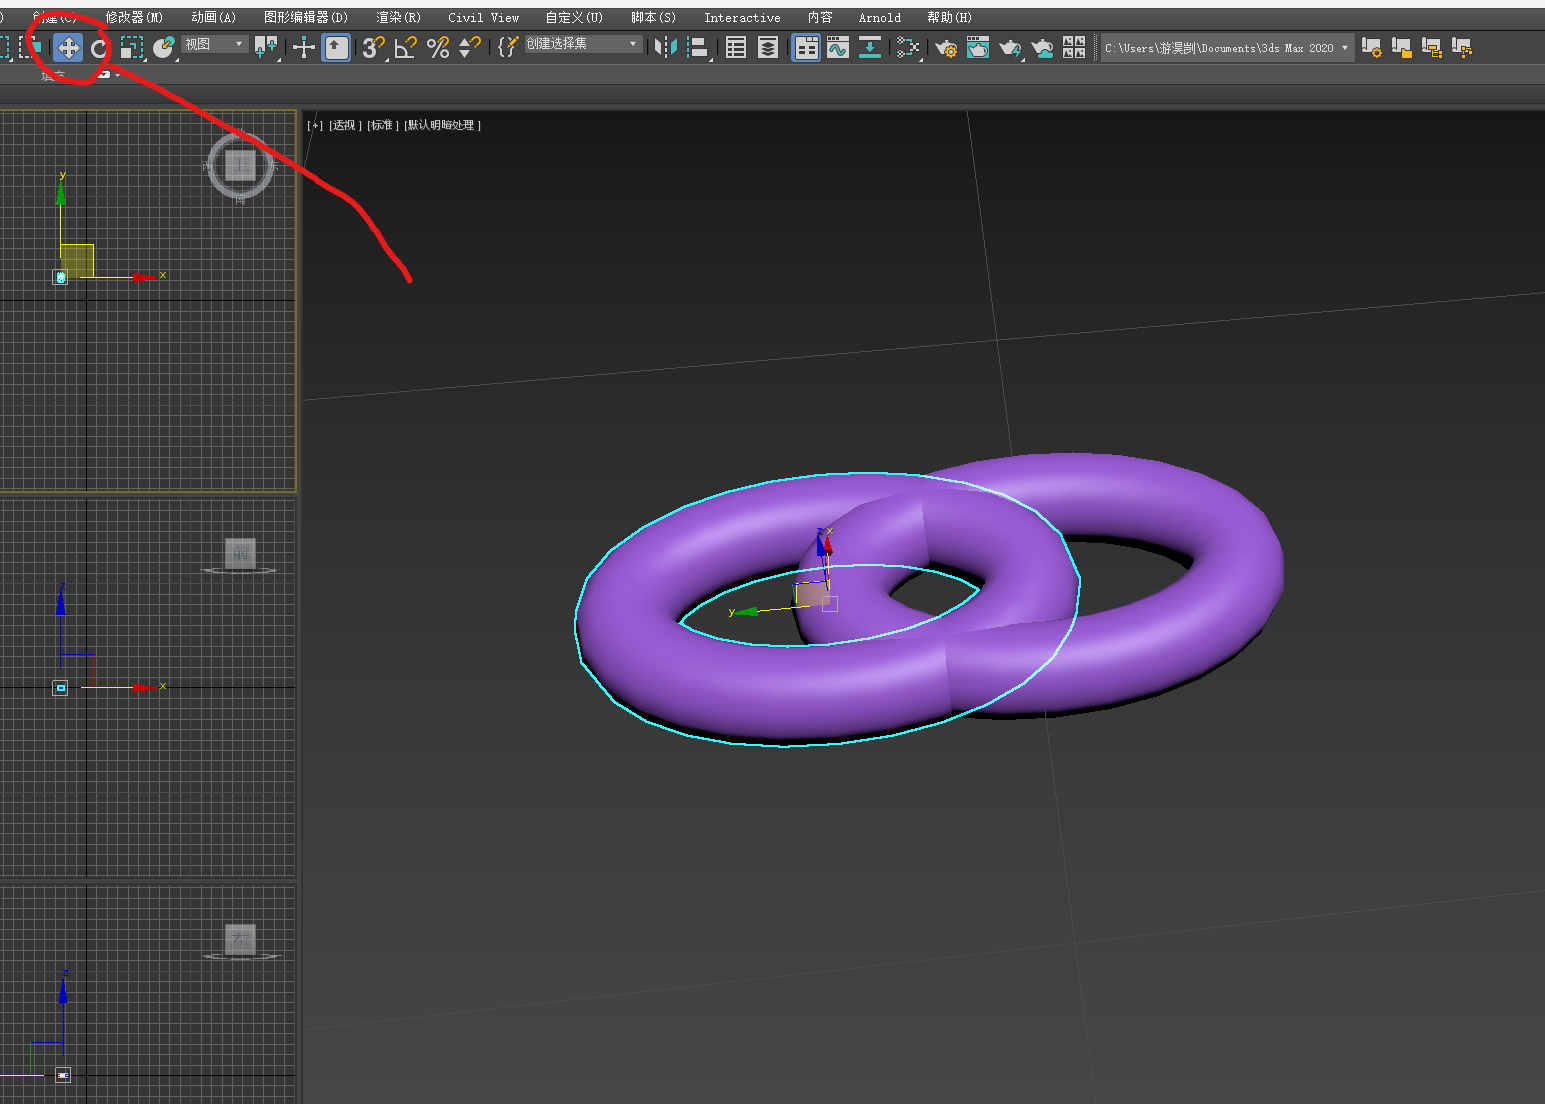Viewport: 1545px width, 1104px height.
Task: Toggle percent snap
Action: click(438, 47)
